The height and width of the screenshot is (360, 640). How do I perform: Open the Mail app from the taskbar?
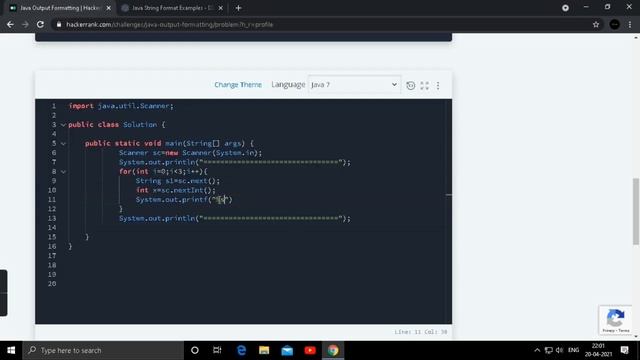coord(287,350)
